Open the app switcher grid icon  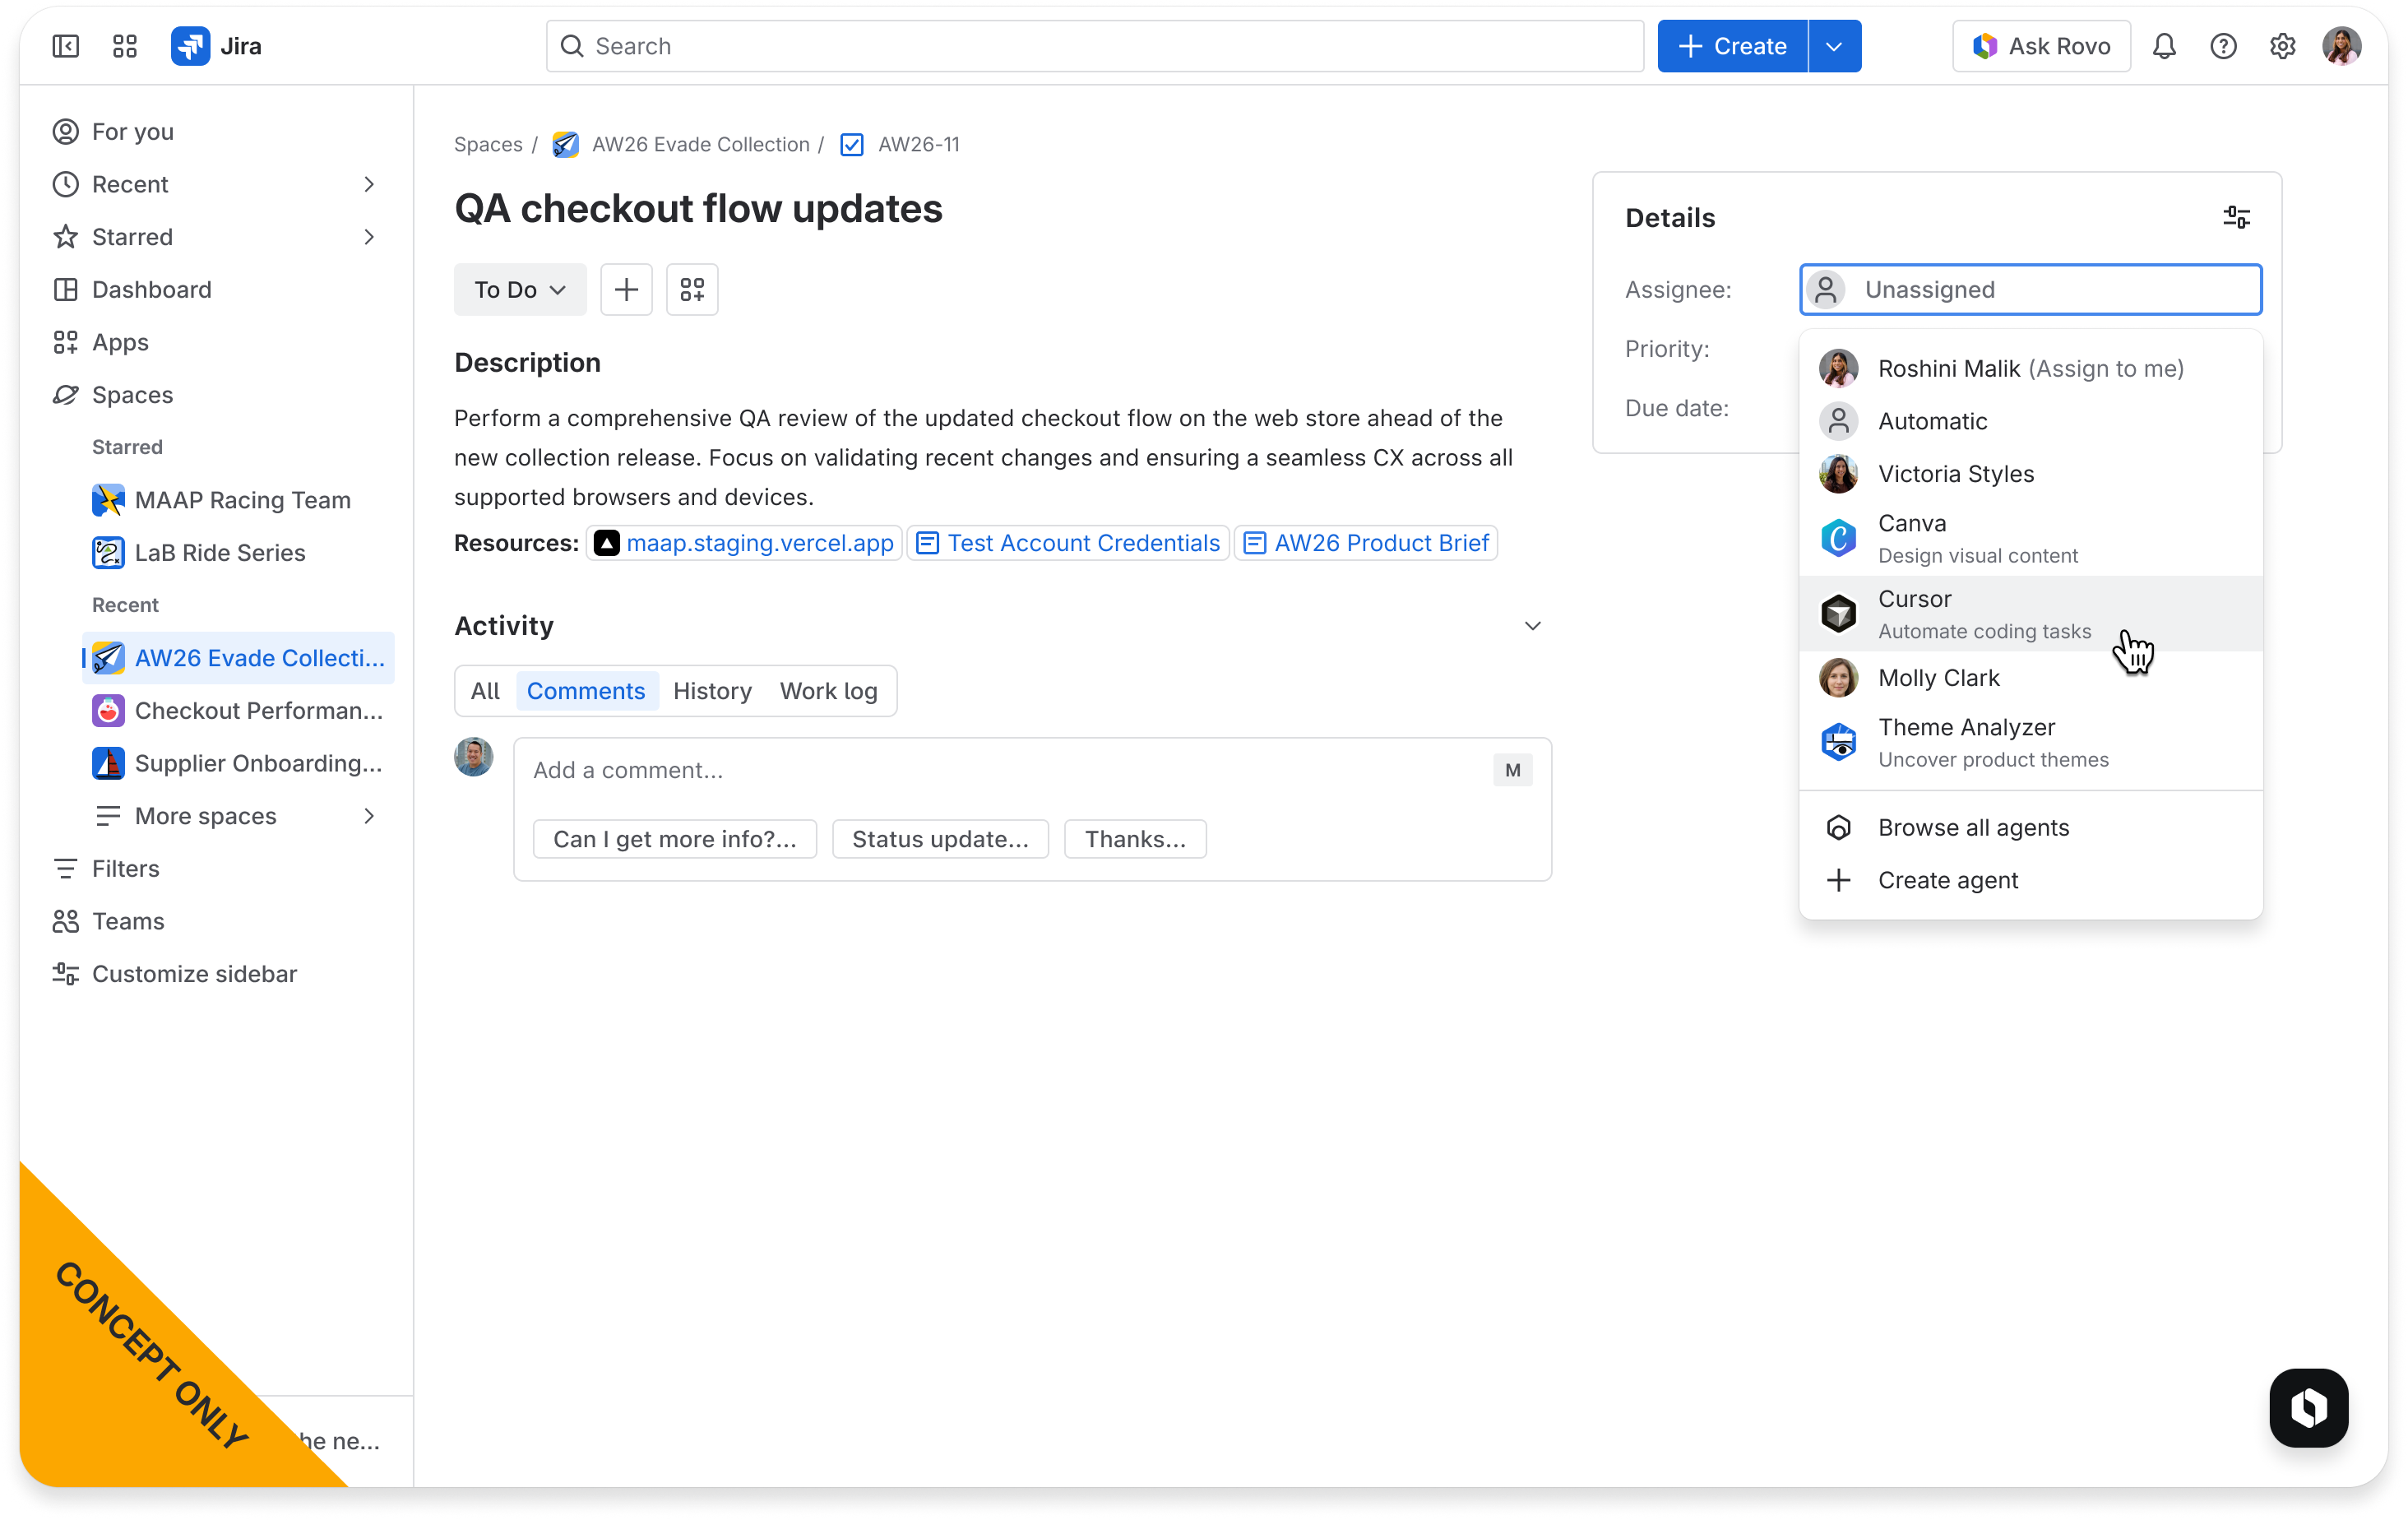124,46
